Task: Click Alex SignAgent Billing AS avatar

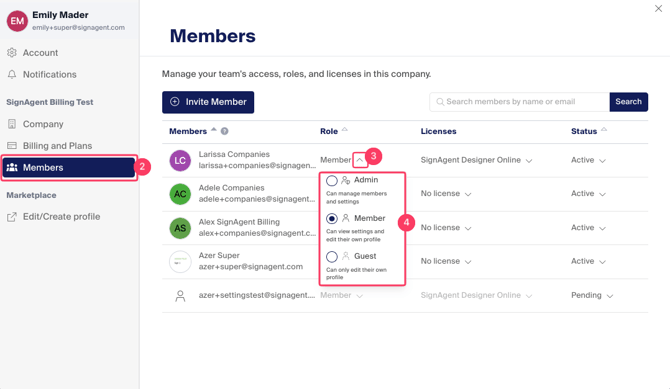Action: pyautogui.click(x=180, y=228)
